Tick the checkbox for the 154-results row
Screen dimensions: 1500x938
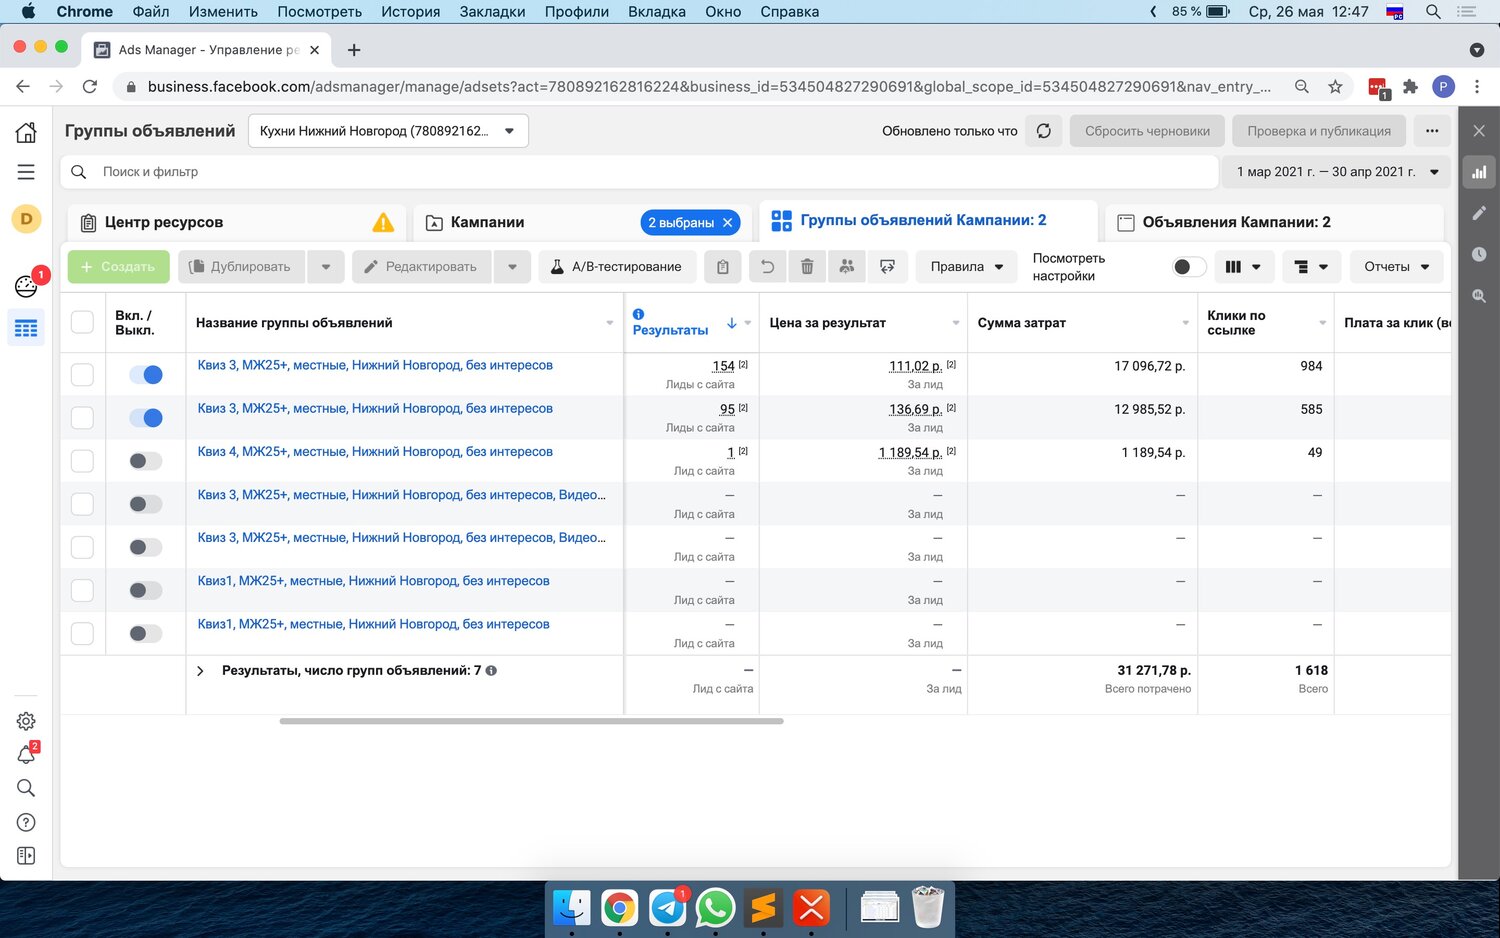point(82,374)
